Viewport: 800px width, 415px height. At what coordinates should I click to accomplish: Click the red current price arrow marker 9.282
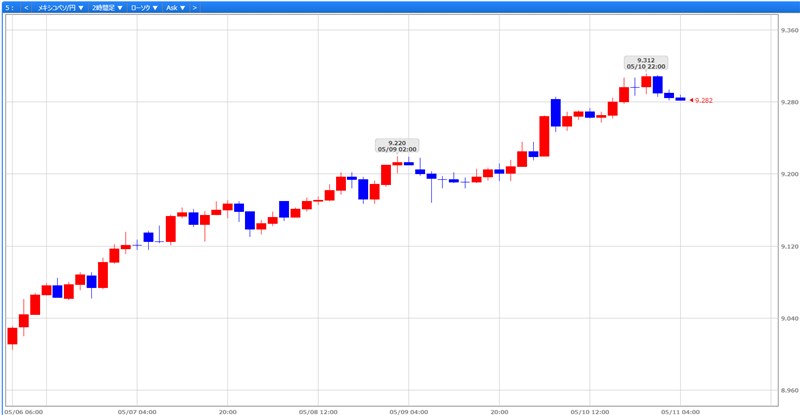coord(702,100)
